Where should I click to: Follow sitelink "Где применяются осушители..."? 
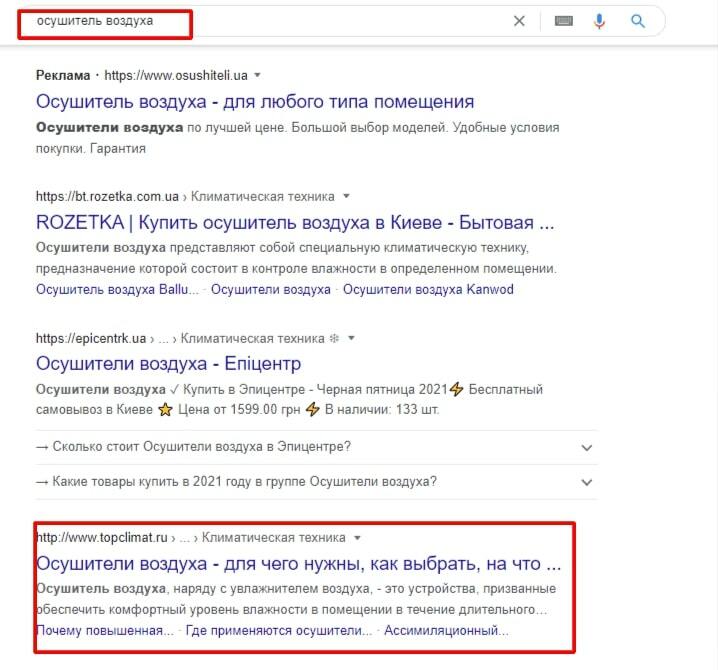(x=279, y=631)
